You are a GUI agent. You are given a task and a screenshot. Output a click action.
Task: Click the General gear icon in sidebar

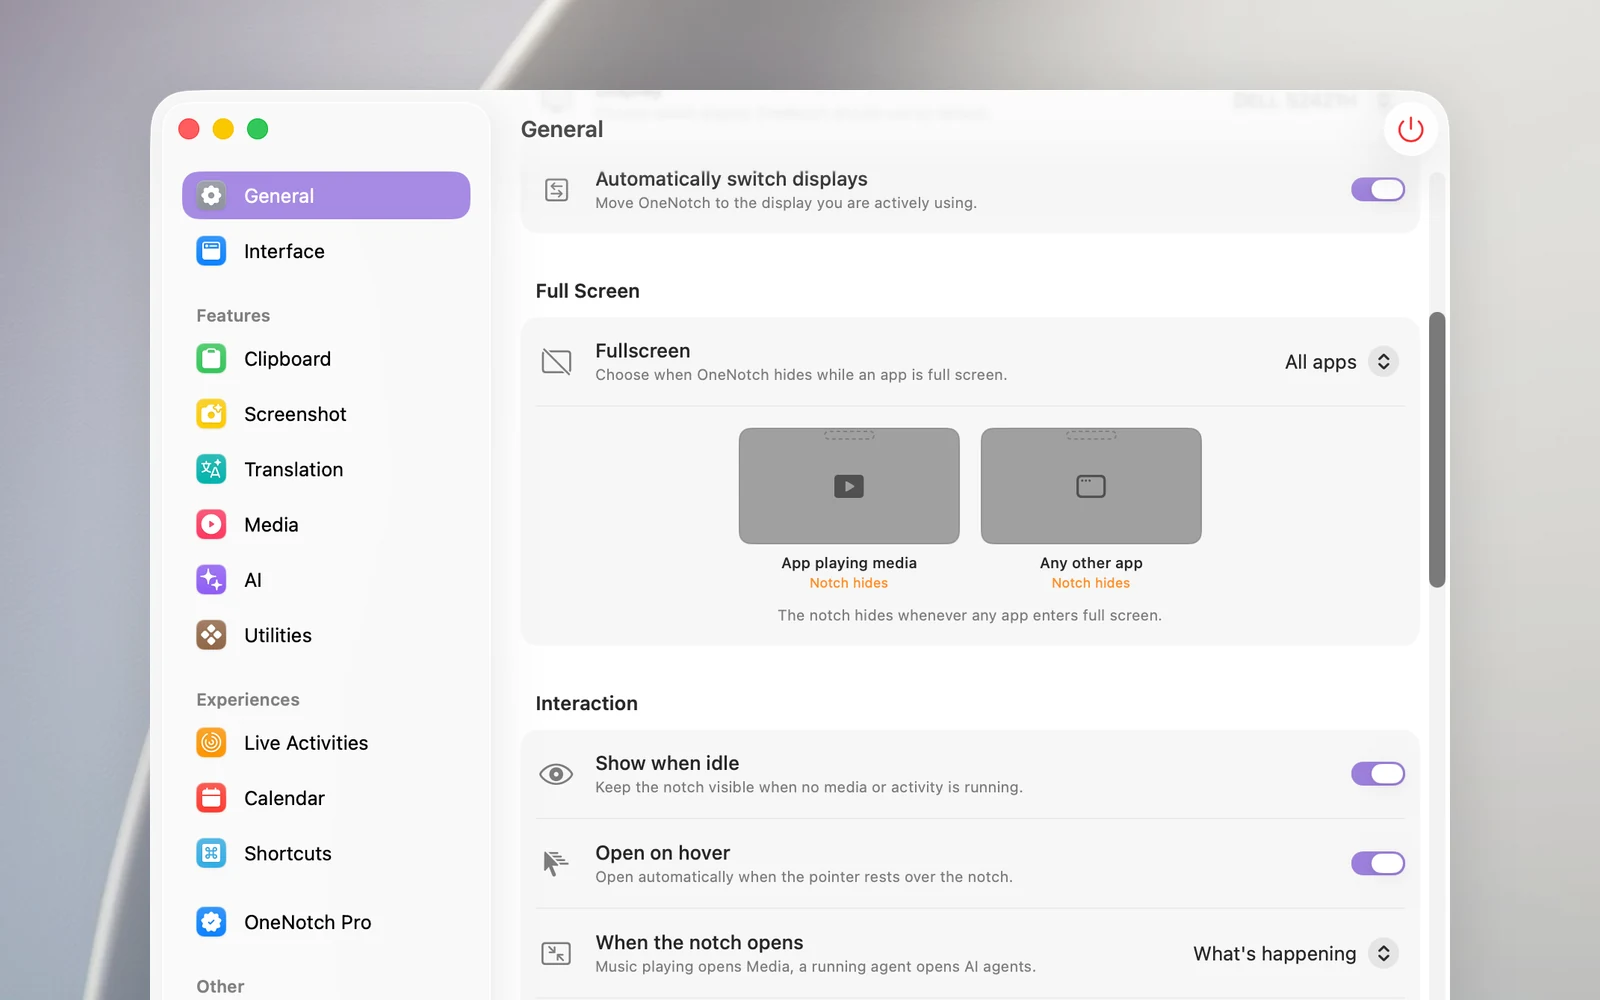pyautogui.click(x=211, y=196)
